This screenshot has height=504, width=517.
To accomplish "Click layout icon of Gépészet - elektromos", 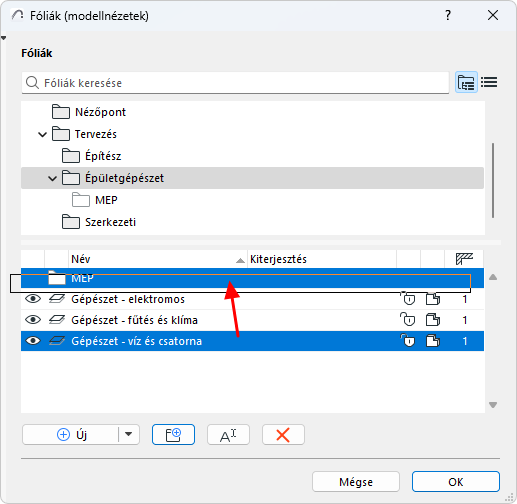I will (x=433, y=299).
